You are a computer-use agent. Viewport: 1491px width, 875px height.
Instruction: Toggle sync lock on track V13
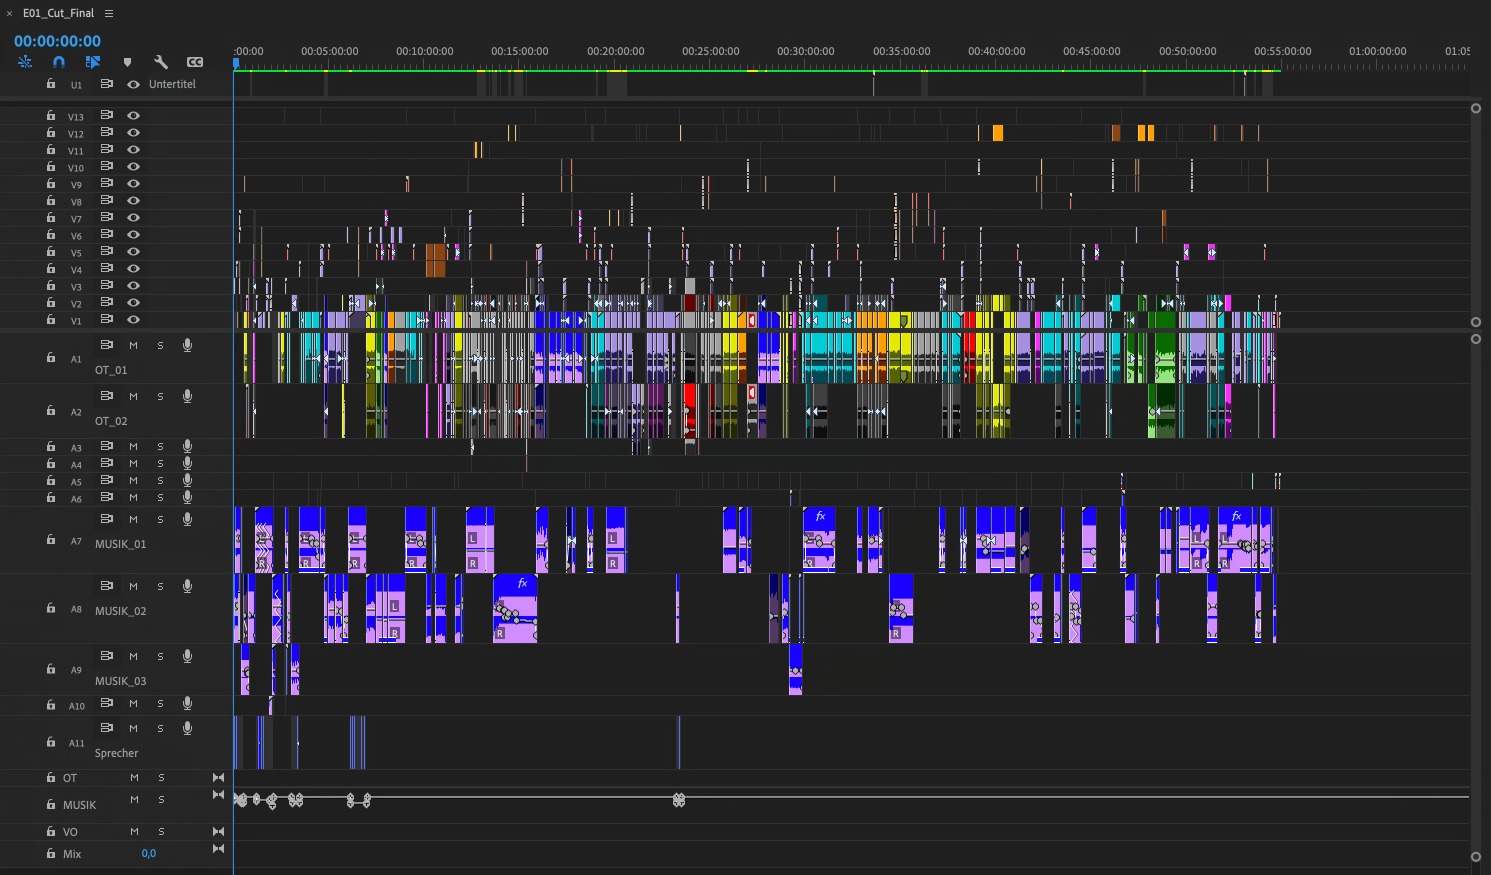(106, 115)
